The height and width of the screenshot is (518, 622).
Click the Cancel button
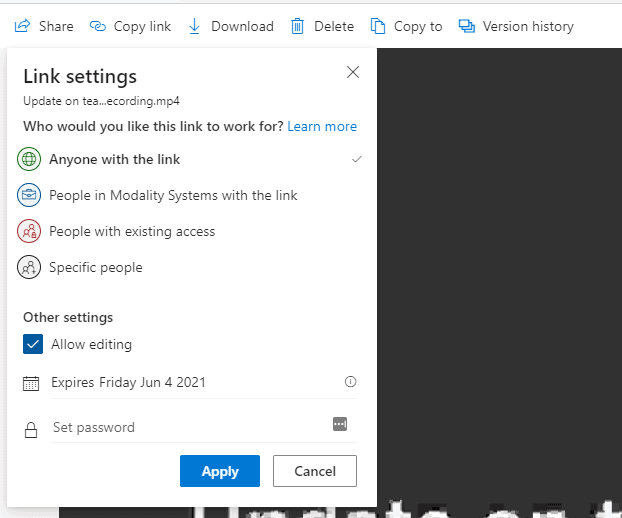[314, 471]
